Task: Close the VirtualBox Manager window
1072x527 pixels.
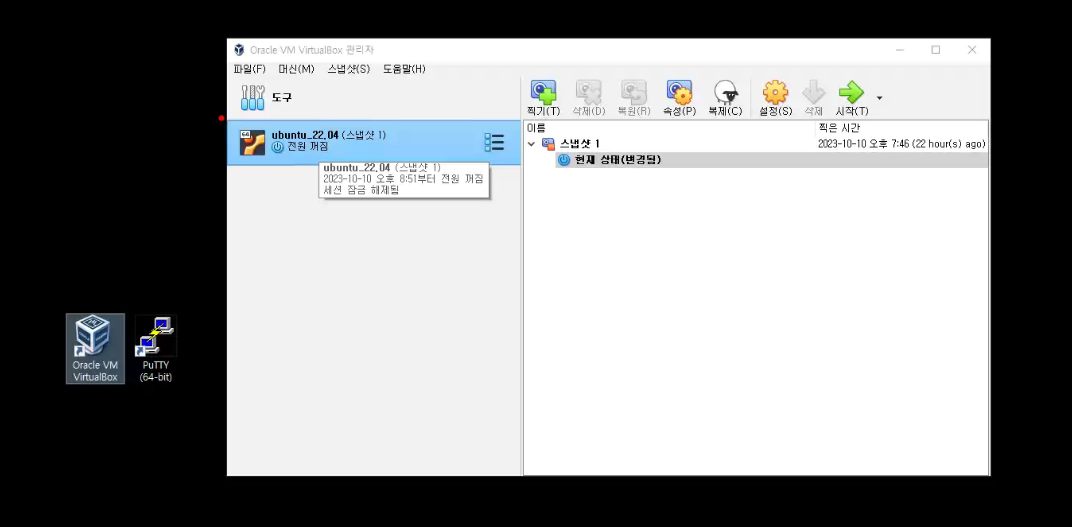Action: click(972, 50)
